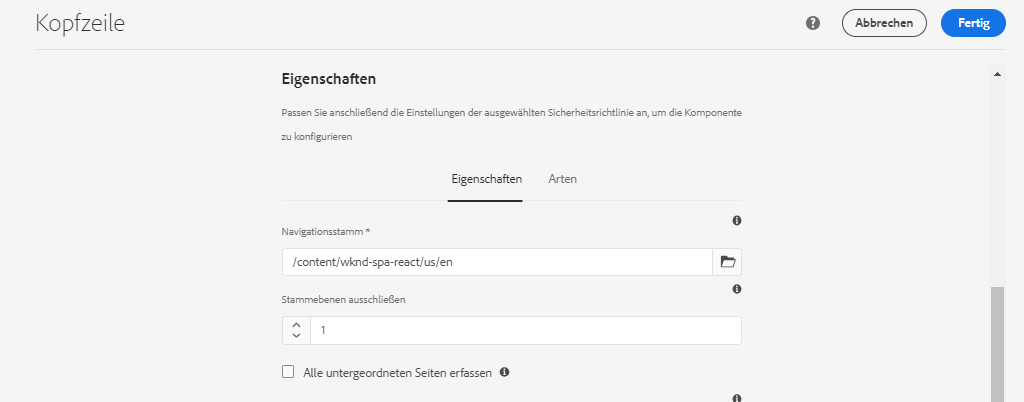Click the Kopfzeile dialog title
1024x402 pixels.
point(80,24)
